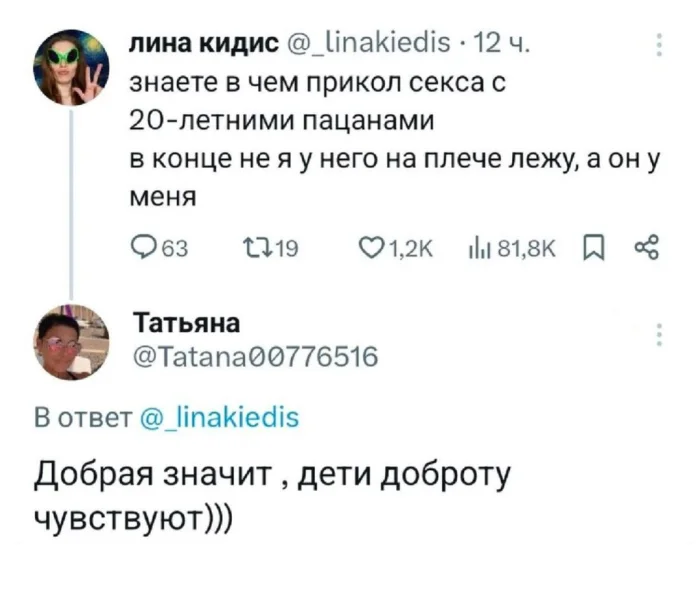700x594 pixels.
Task: Open the three-dot menu on лина кидис's tweet
Action: coord(657,46)
